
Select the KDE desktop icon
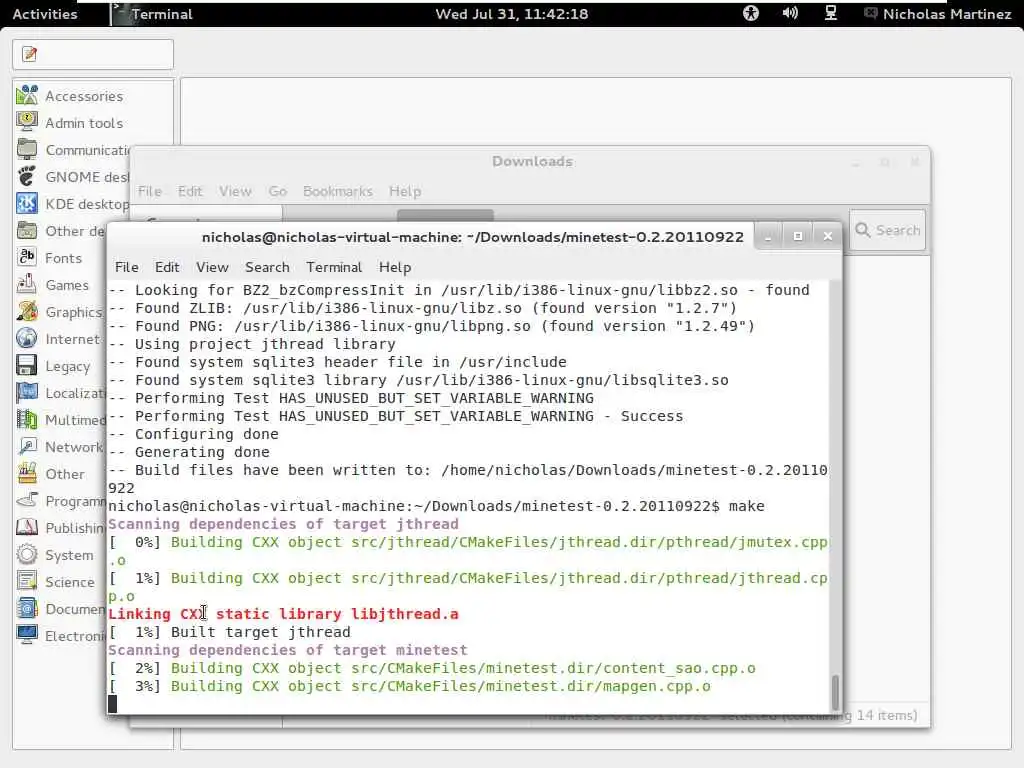[x=27, y=204]
